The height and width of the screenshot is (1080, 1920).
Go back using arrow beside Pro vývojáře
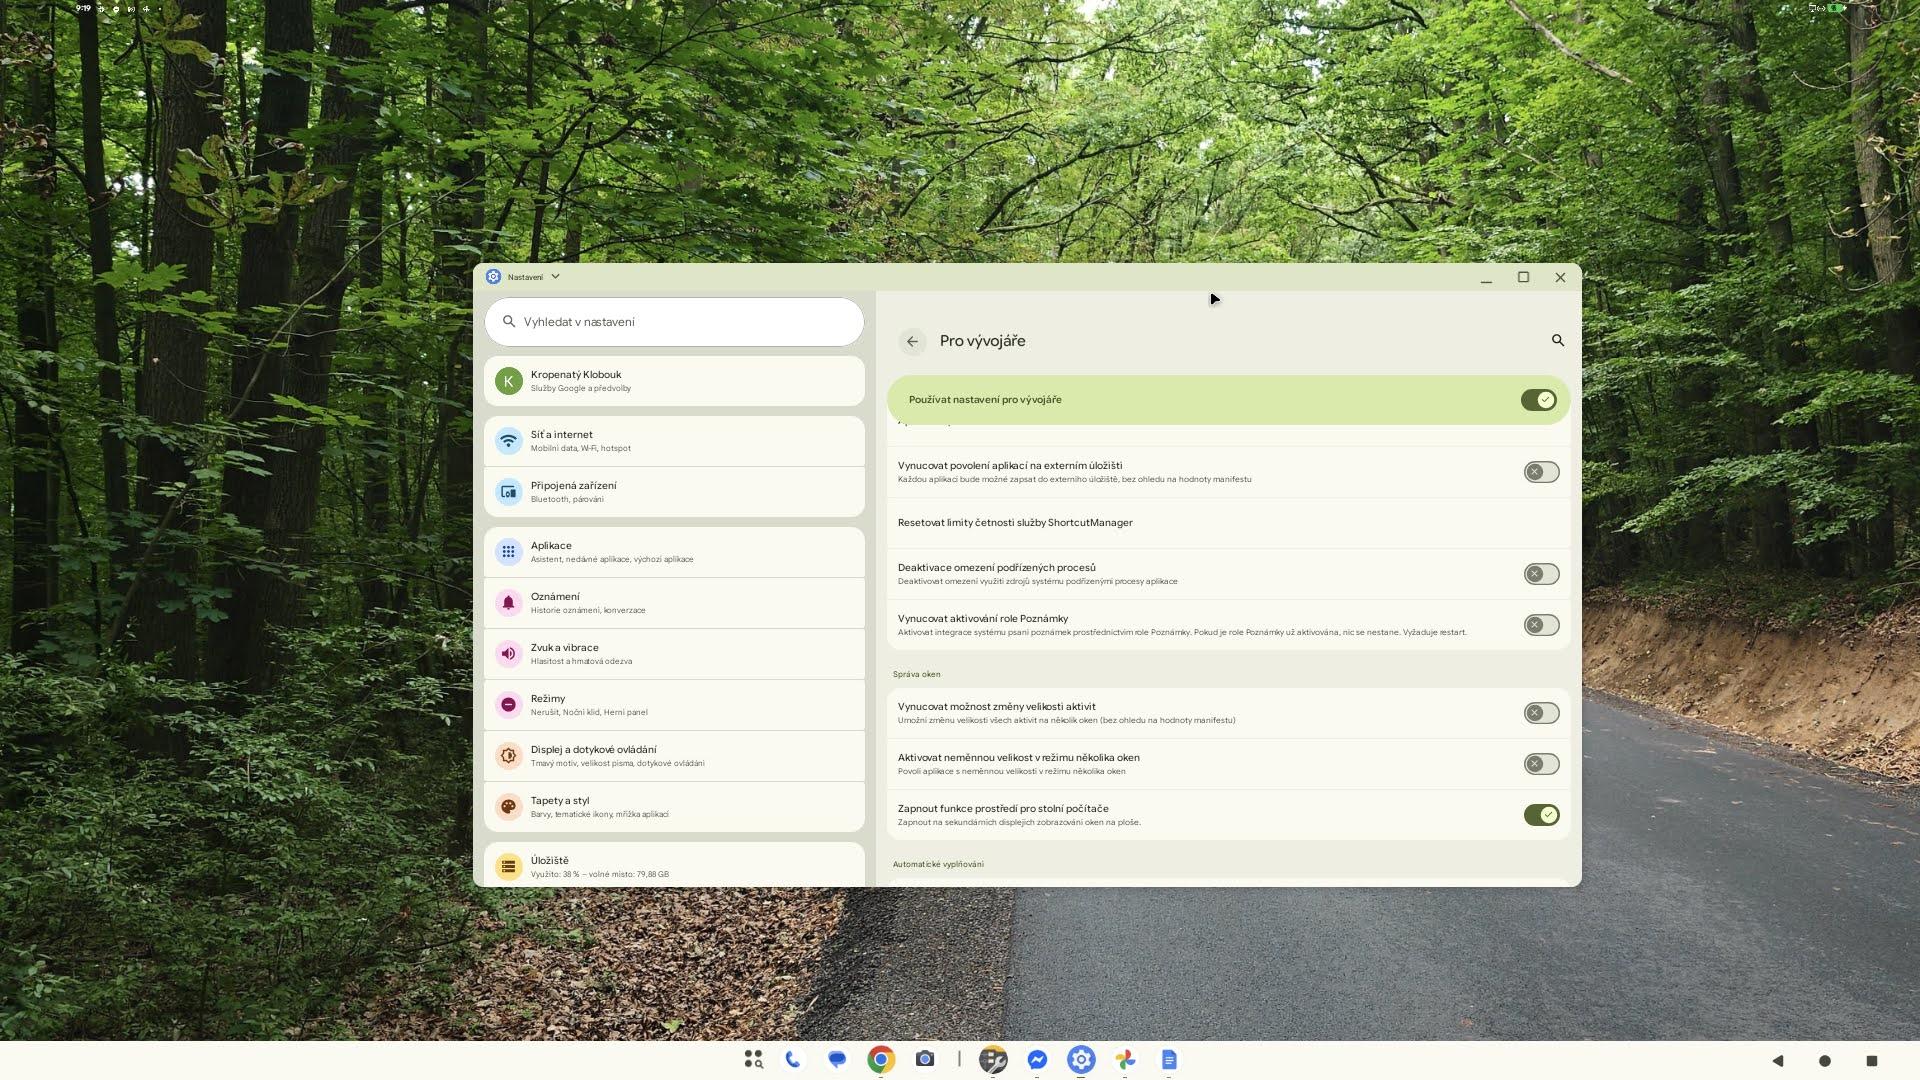point(912,341)
